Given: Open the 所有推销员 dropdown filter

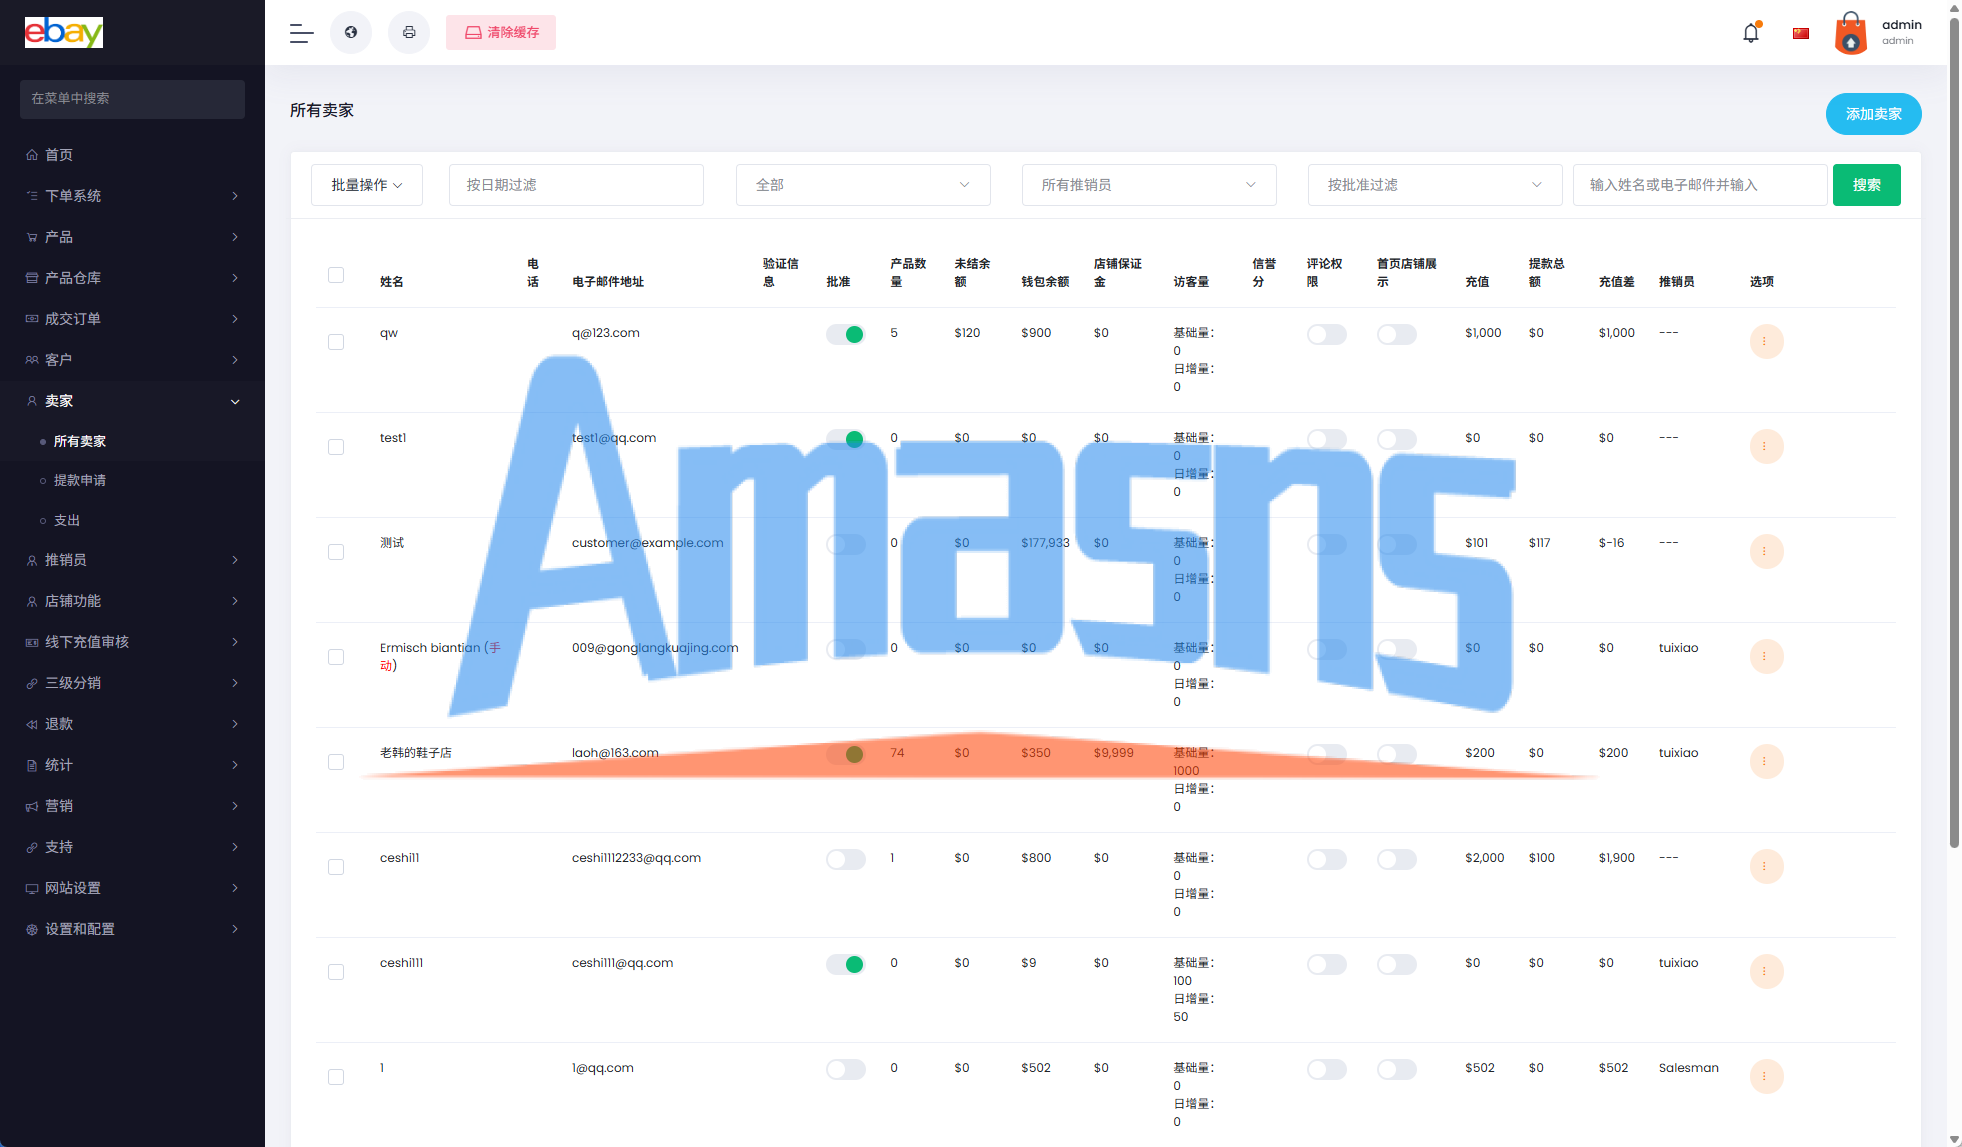Looking at the screenshot, I should pos(1148,185).
